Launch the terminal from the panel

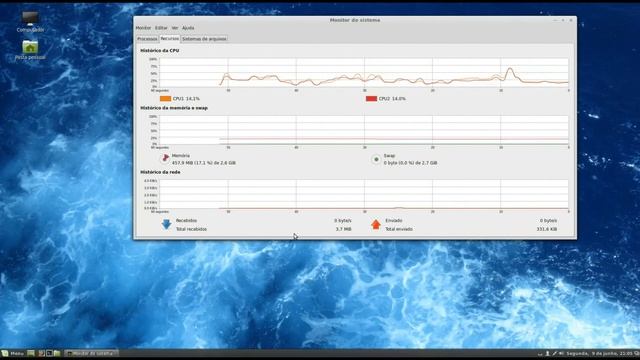click(x=49, y=353)
